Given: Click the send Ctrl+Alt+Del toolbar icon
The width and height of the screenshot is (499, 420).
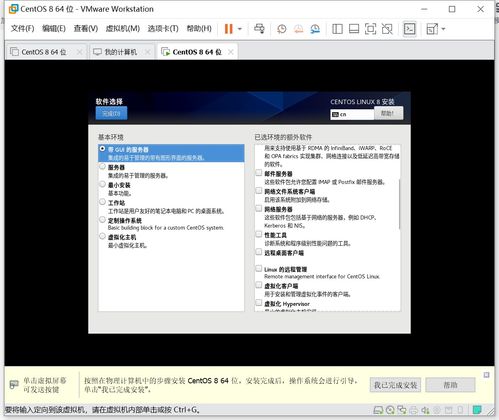Looking at the screenshot, I should (x=259, y=29).
